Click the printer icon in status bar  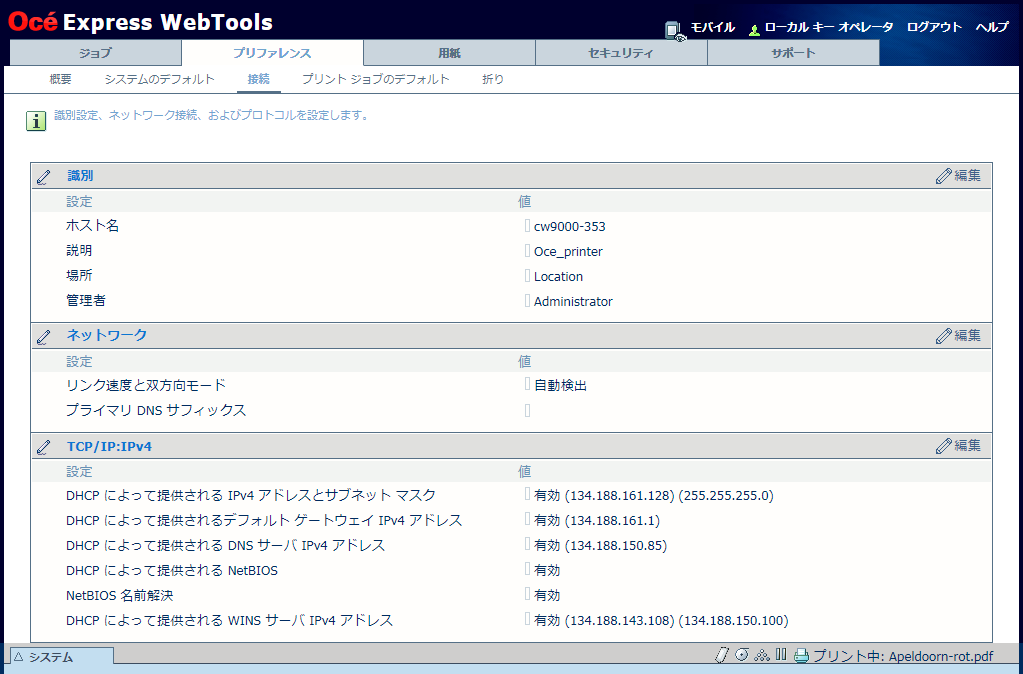801,656
